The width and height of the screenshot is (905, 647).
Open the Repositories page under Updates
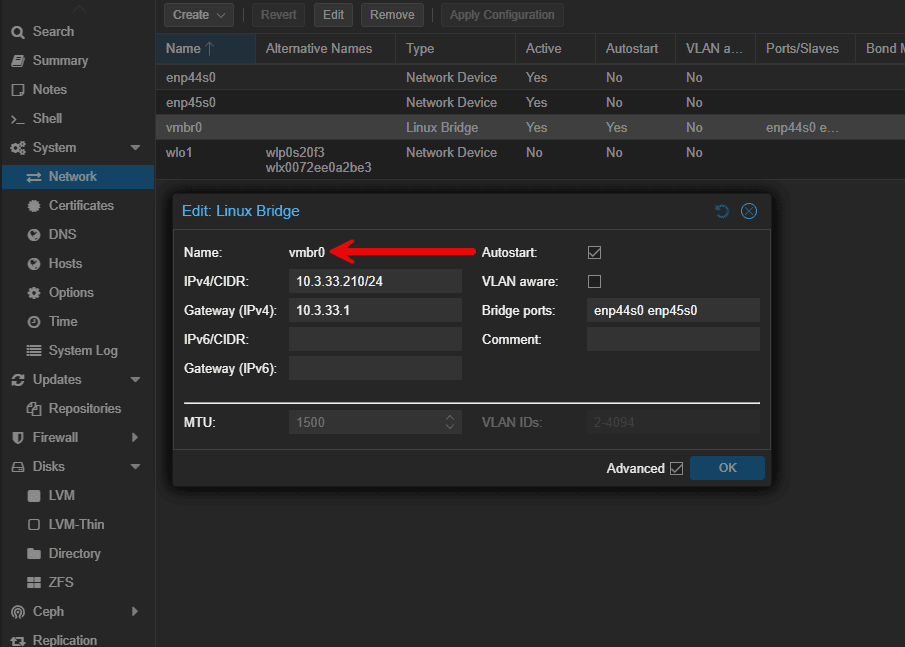[75, 408]
